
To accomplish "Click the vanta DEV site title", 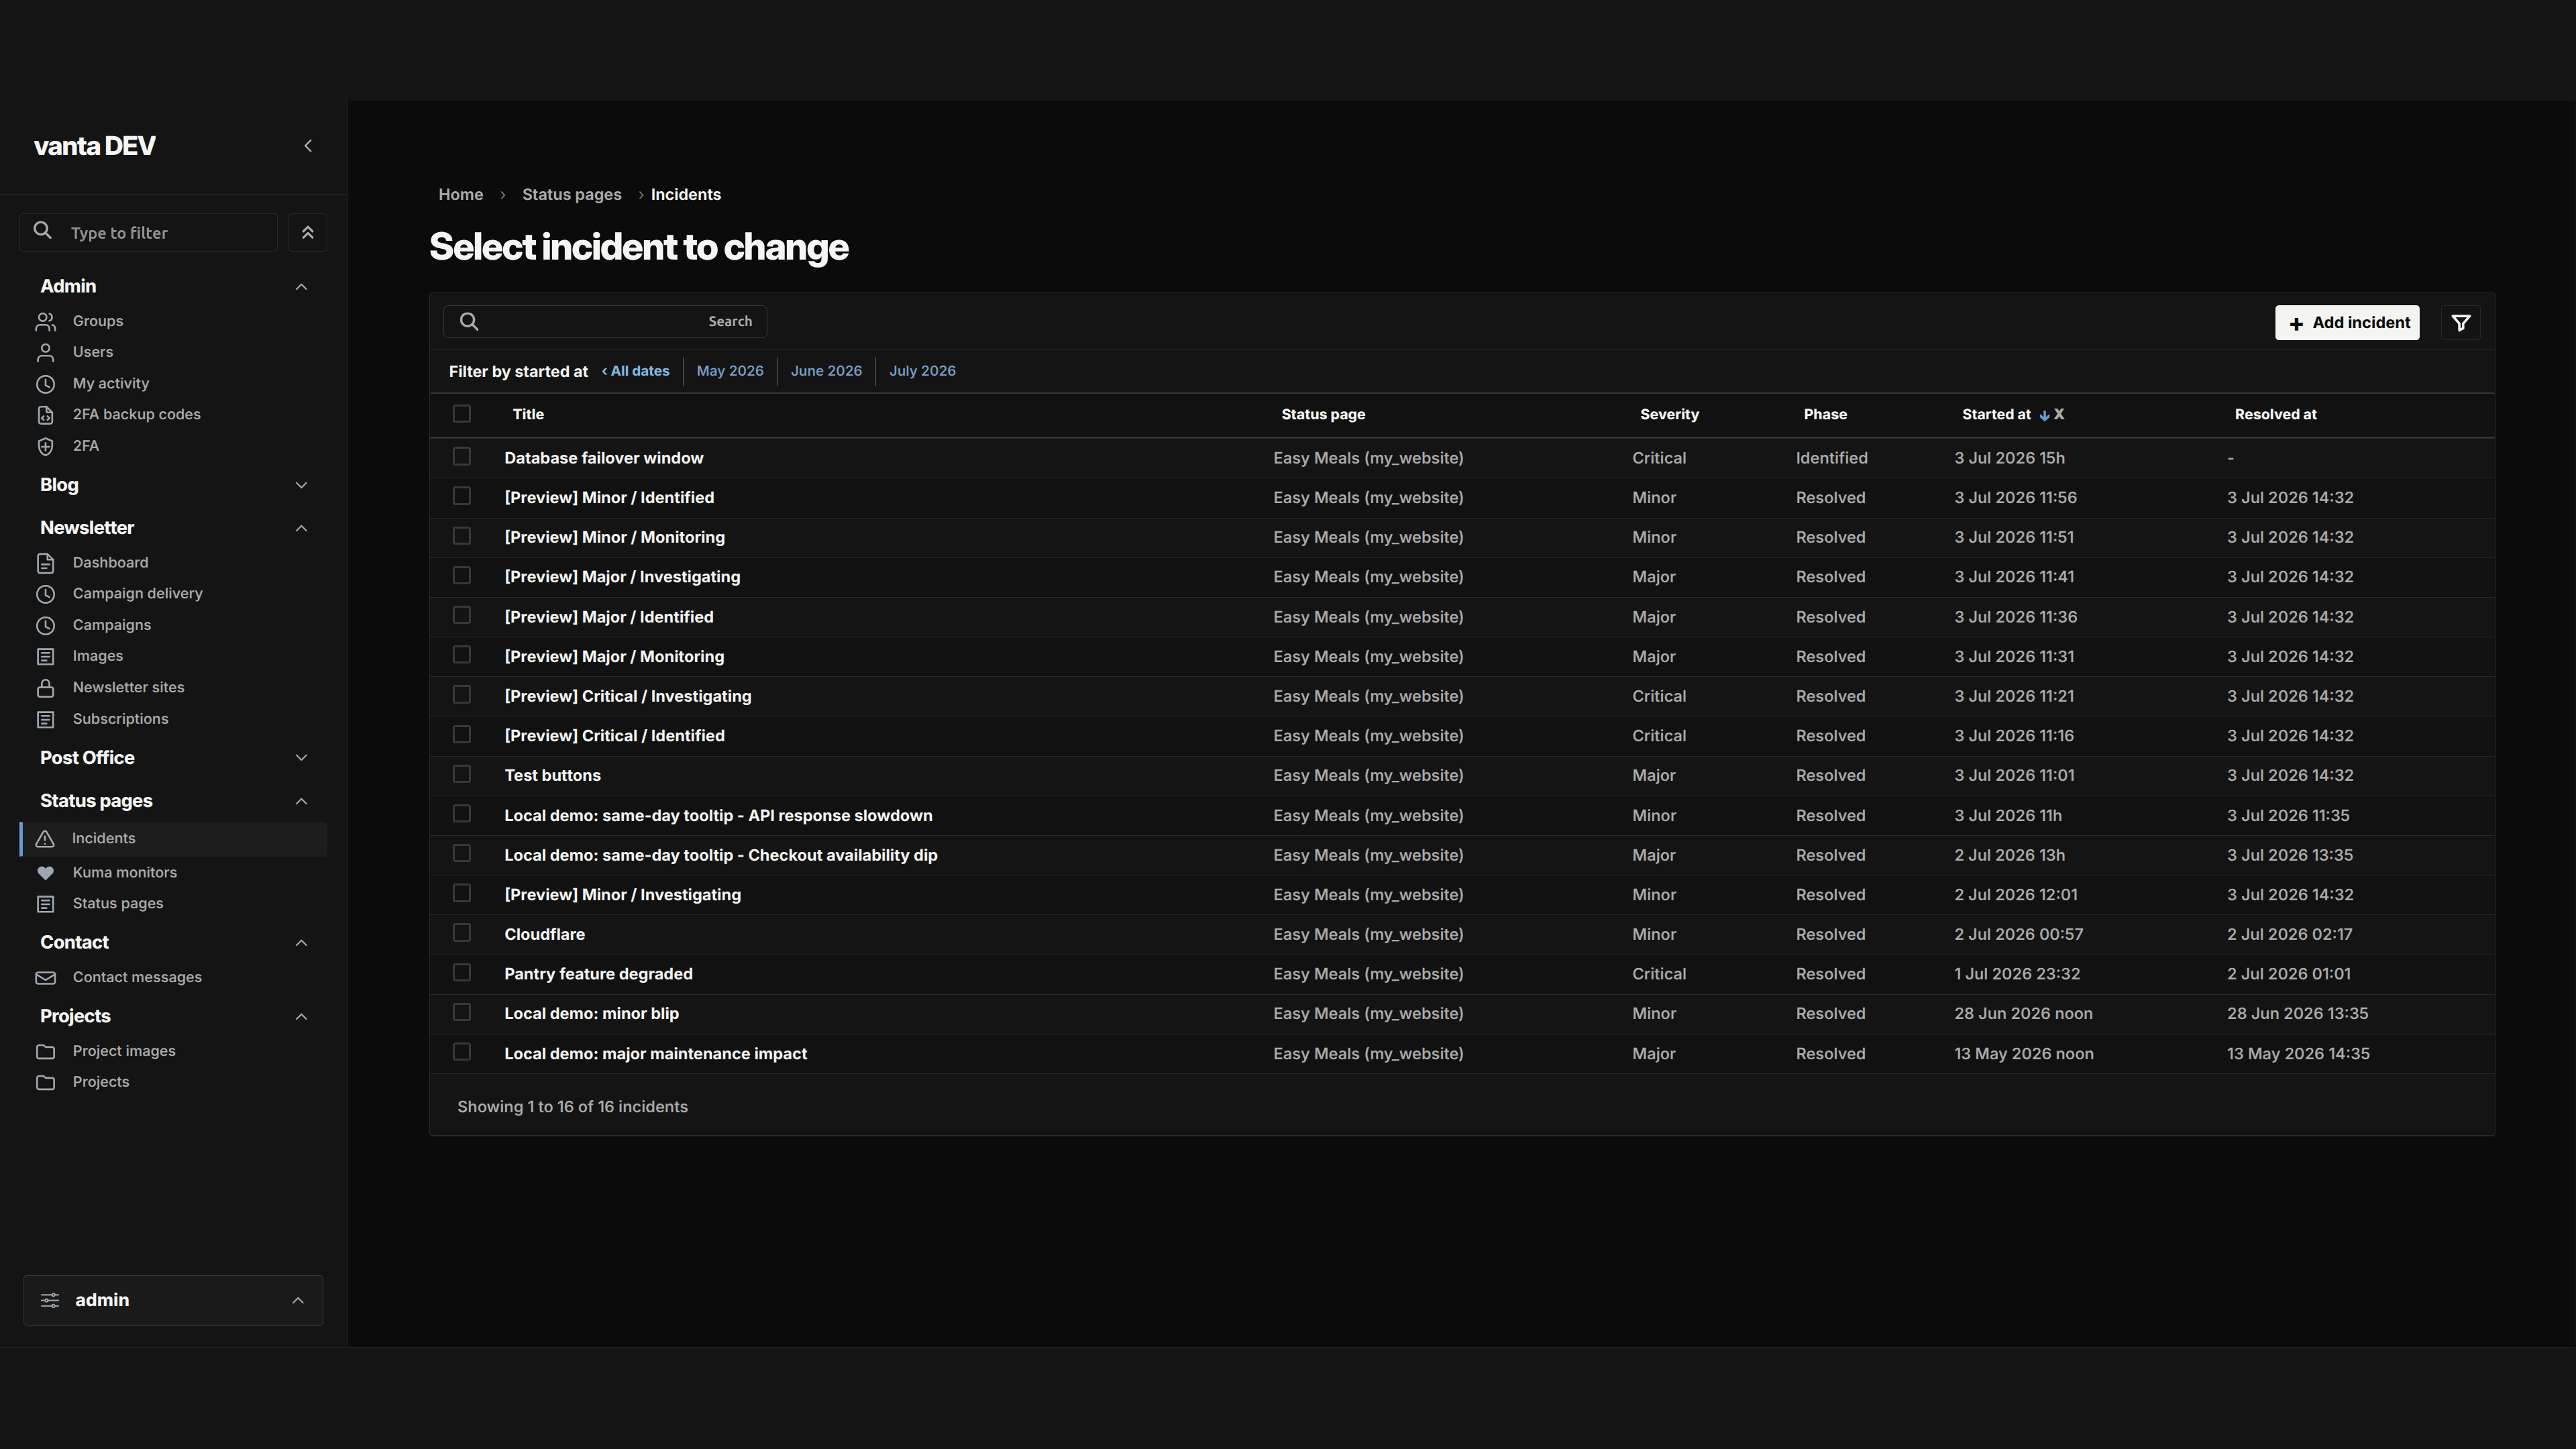I will 94,146.
